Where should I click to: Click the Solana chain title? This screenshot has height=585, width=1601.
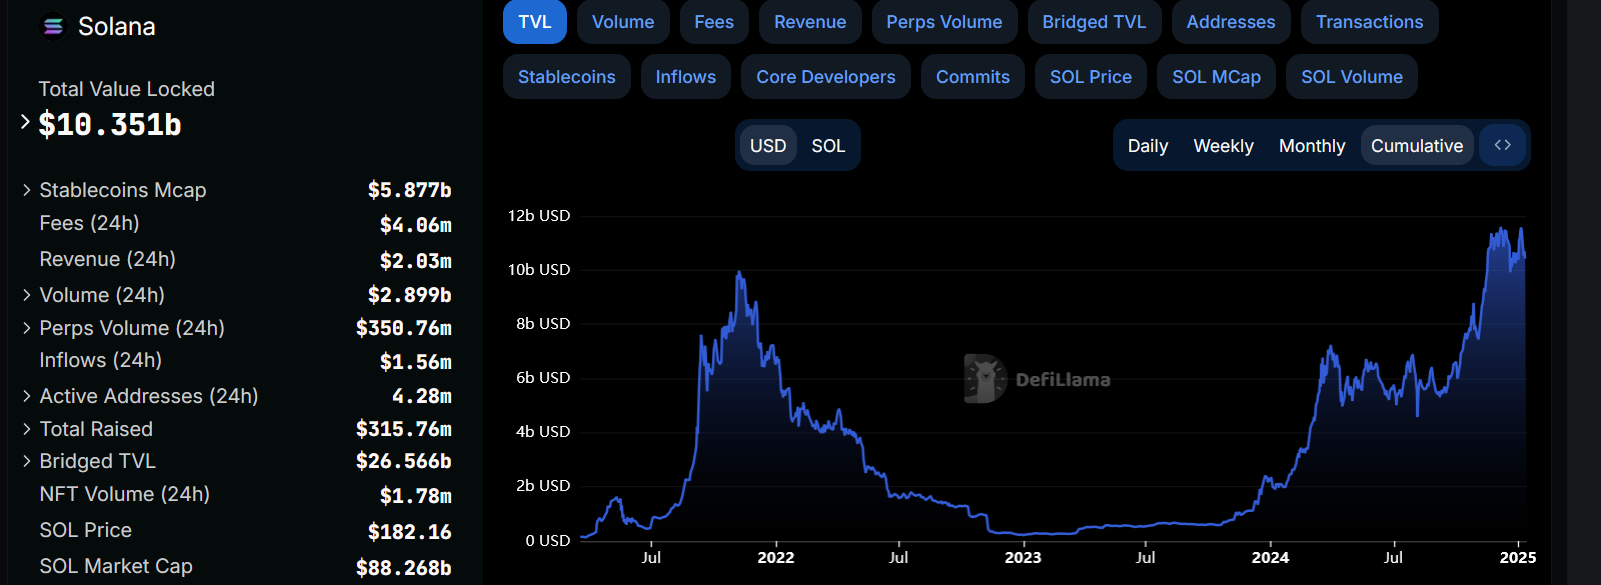[117, 27]
